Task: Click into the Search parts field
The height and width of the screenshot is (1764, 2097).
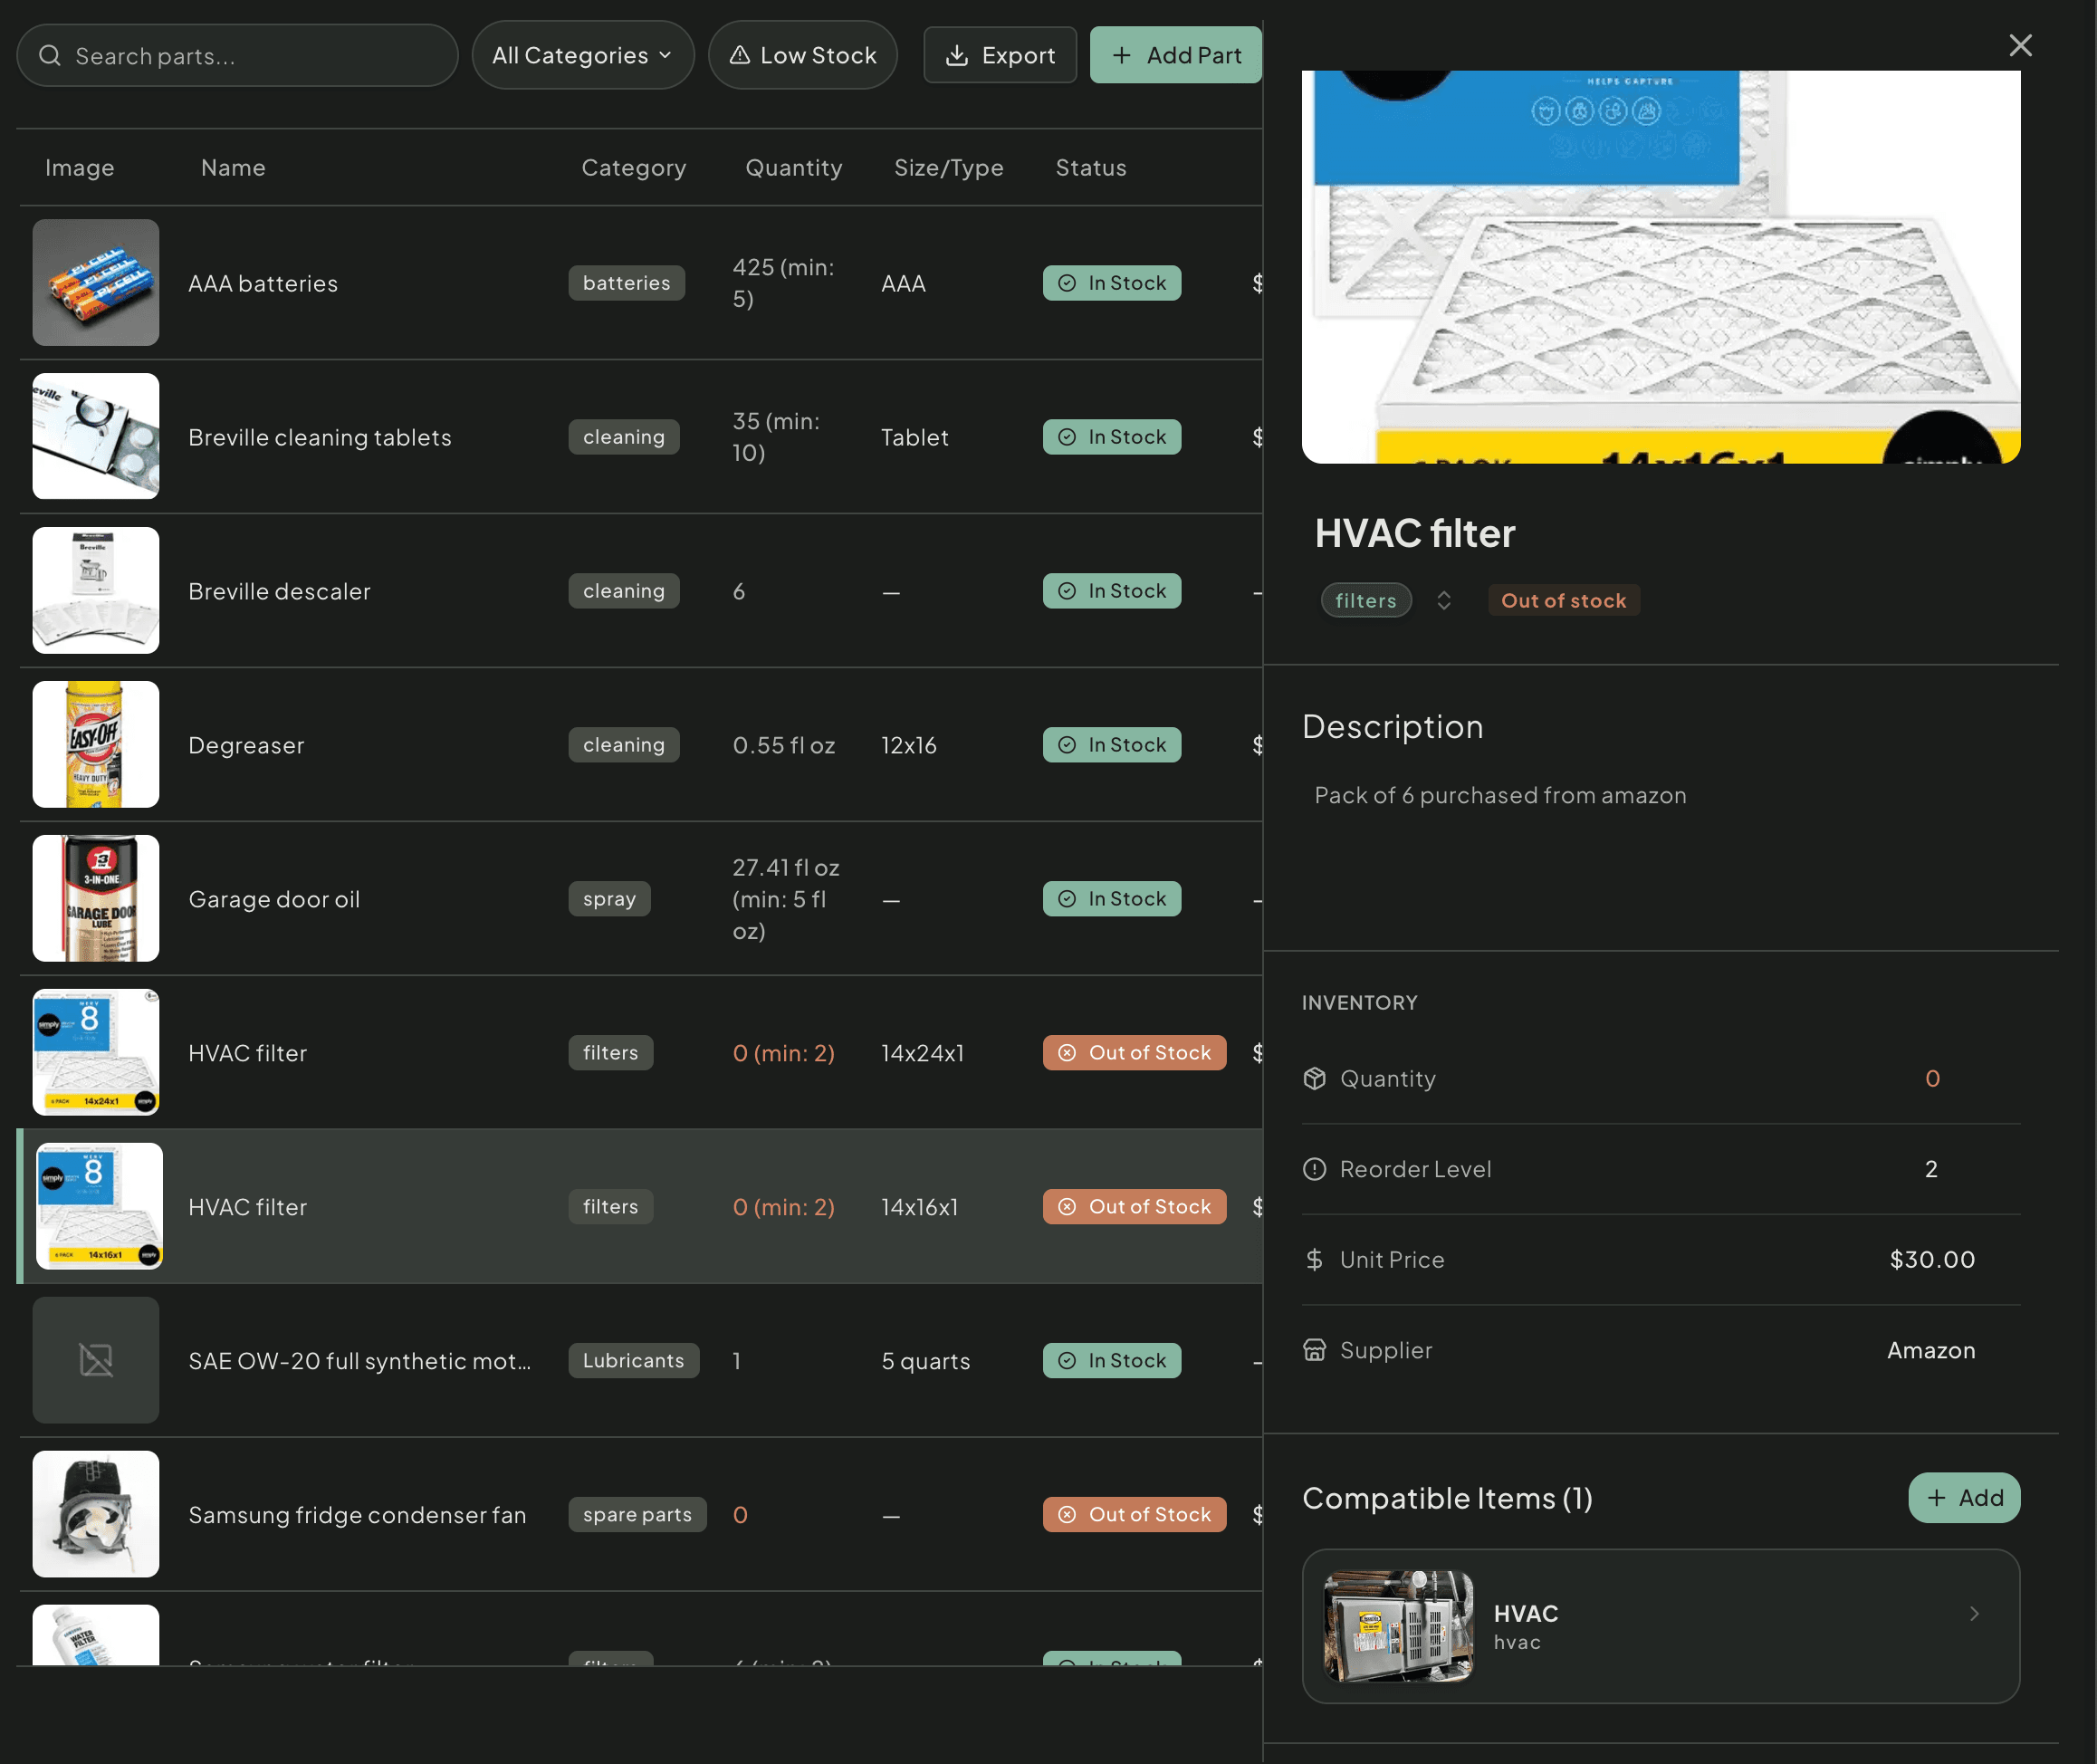Action: [237, 56]
